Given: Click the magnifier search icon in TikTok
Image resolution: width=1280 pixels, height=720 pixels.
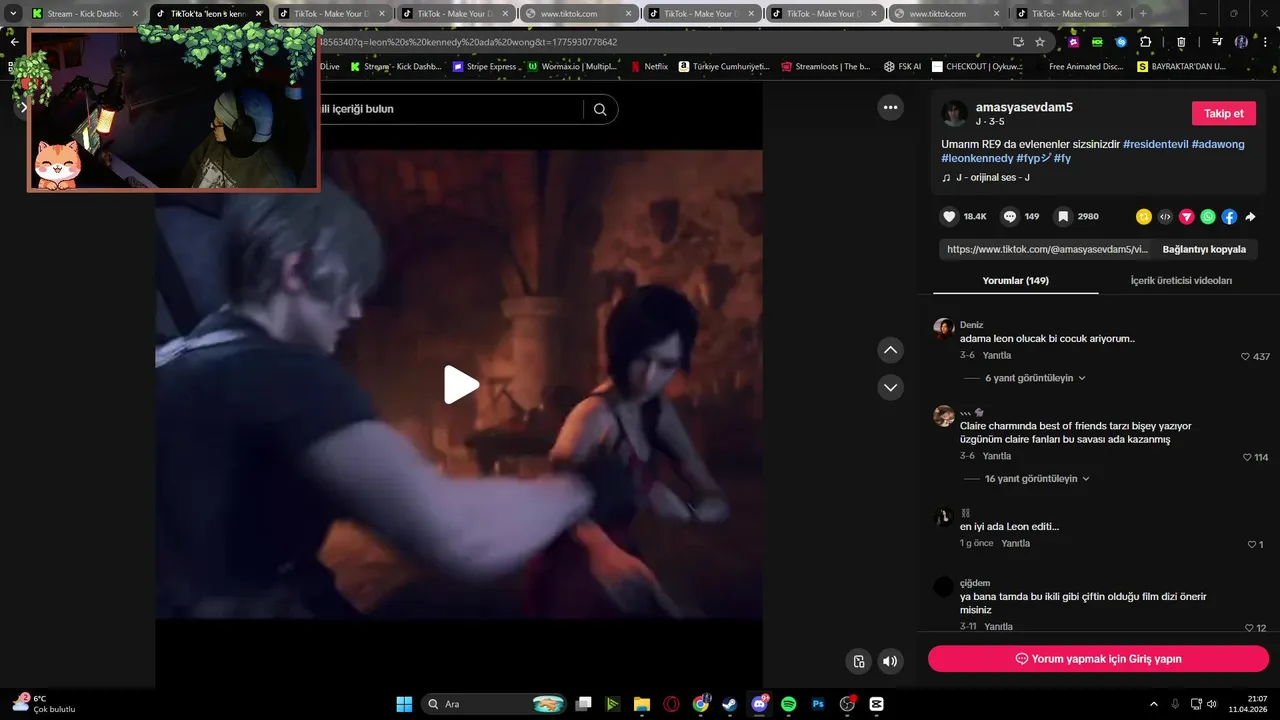Looking at the screenshot, I should 600,109.
